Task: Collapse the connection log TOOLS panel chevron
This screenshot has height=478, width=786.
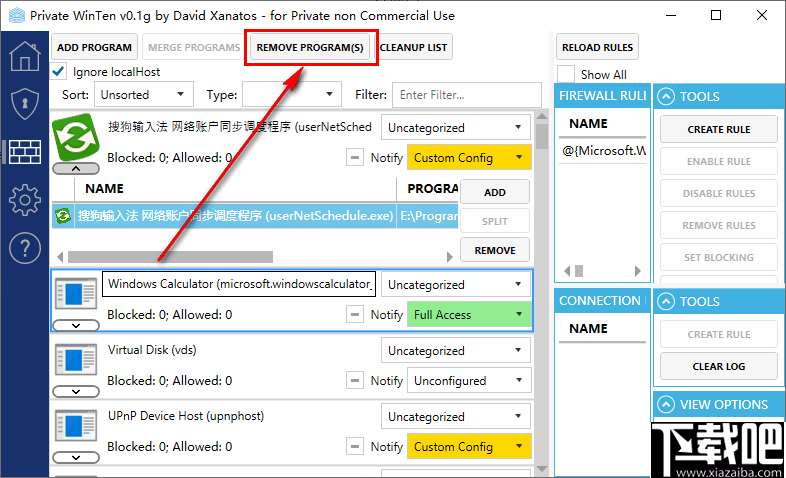Action: (666, 301)
